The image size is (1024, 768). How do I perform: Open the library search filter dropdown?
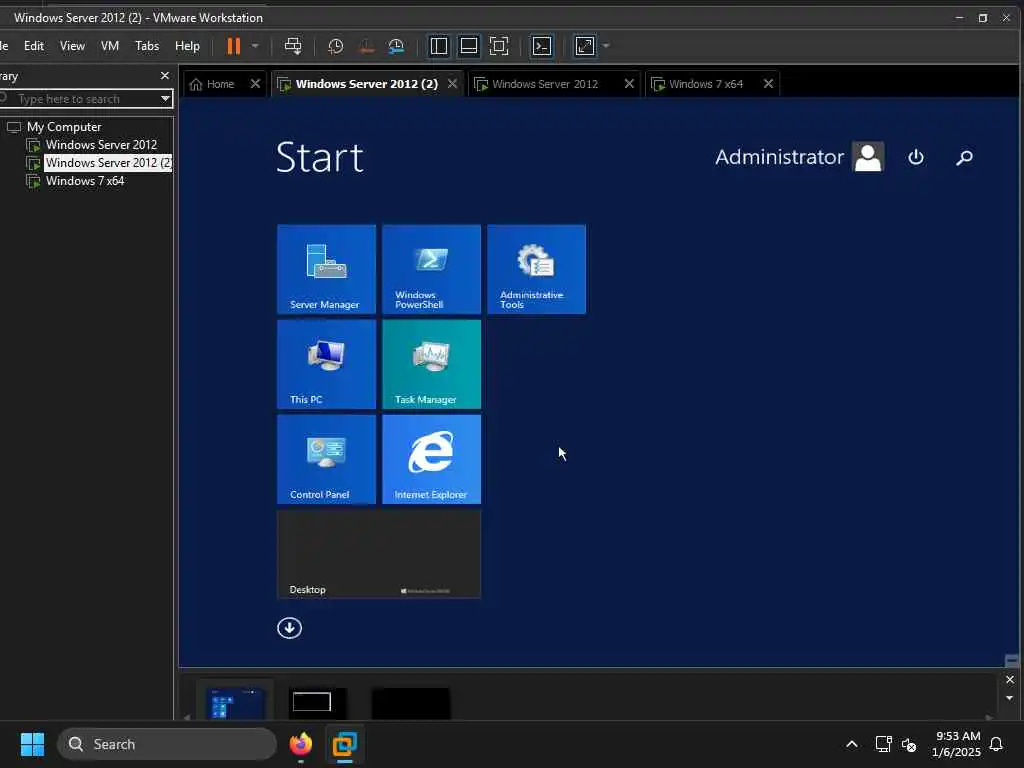click(165, 99)
